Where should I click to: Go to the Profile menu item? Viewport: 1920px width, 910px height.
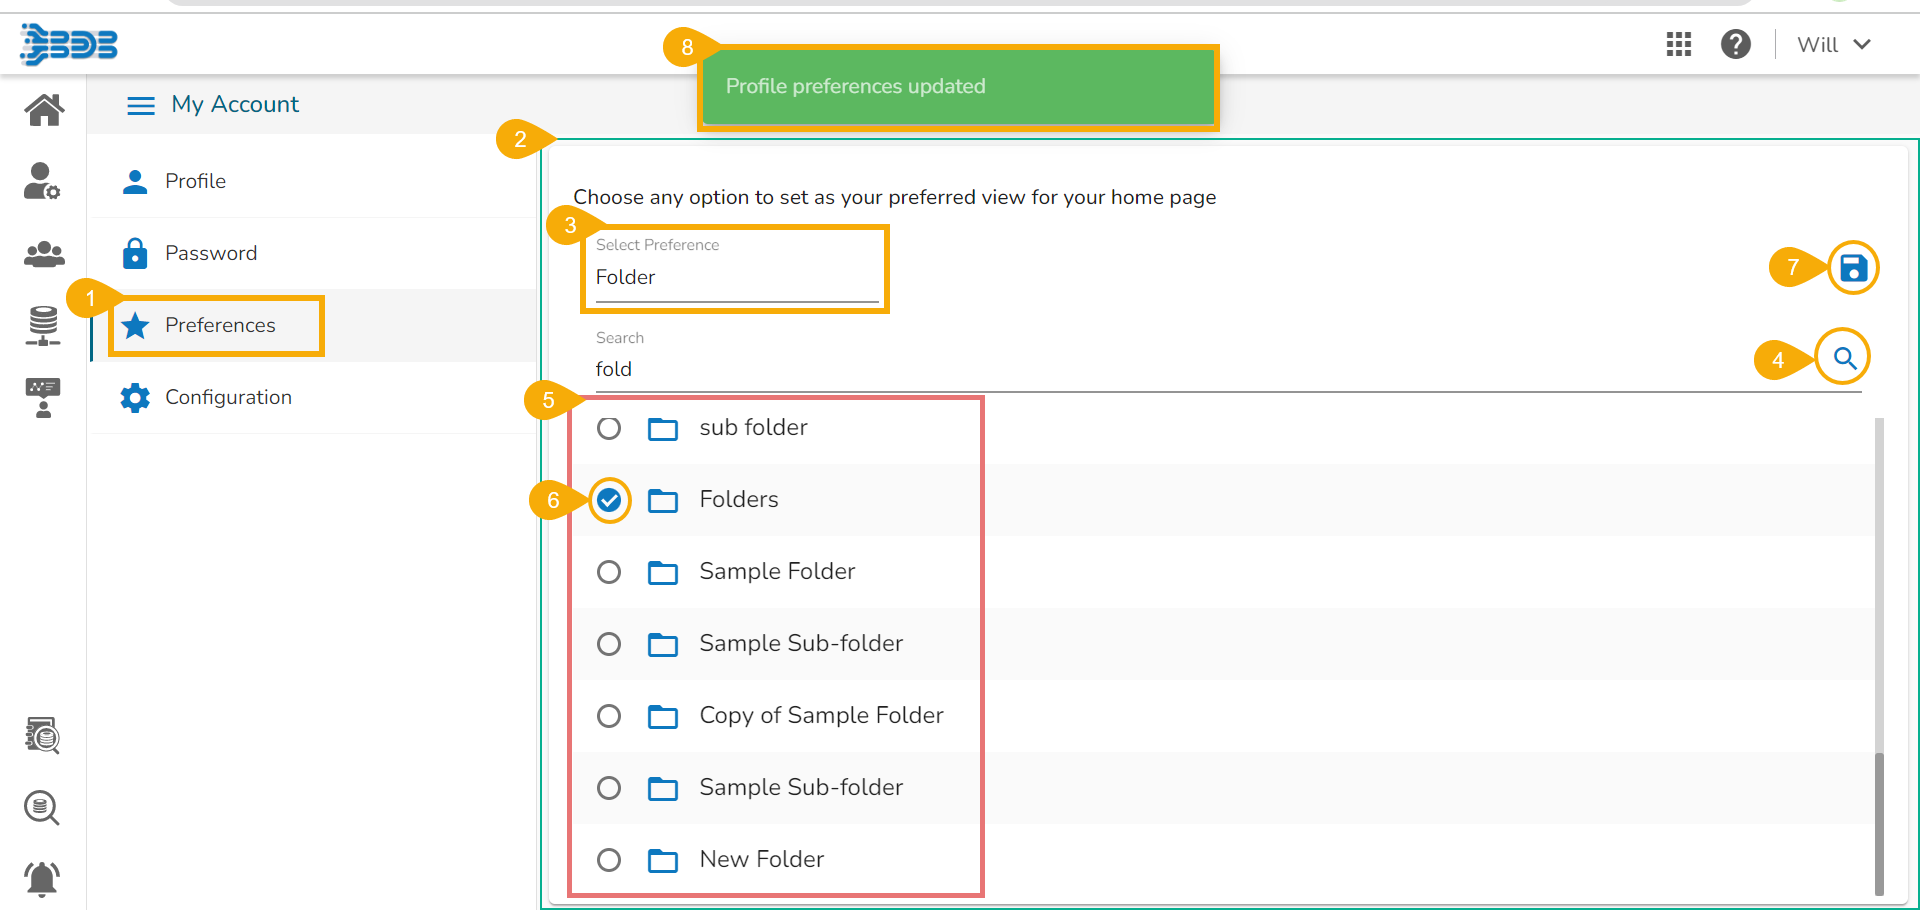196,181
